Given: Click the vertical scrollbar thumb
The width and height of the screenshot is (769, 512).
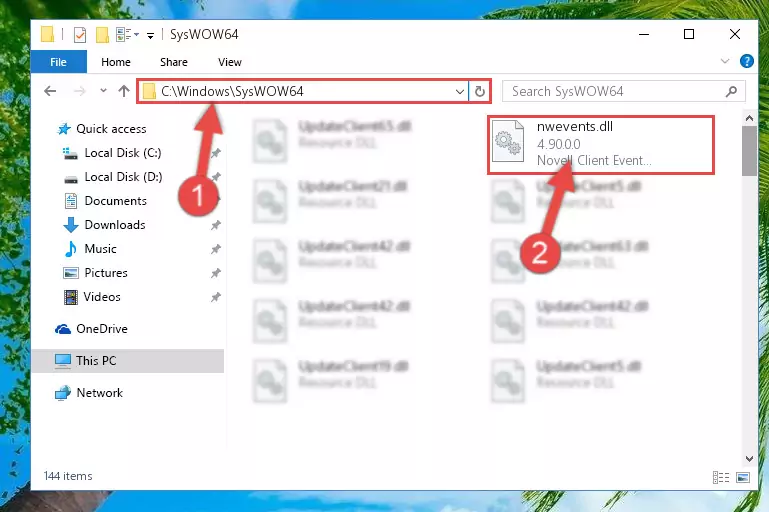Looking at the screenshot, I should [x=749, y=151].
